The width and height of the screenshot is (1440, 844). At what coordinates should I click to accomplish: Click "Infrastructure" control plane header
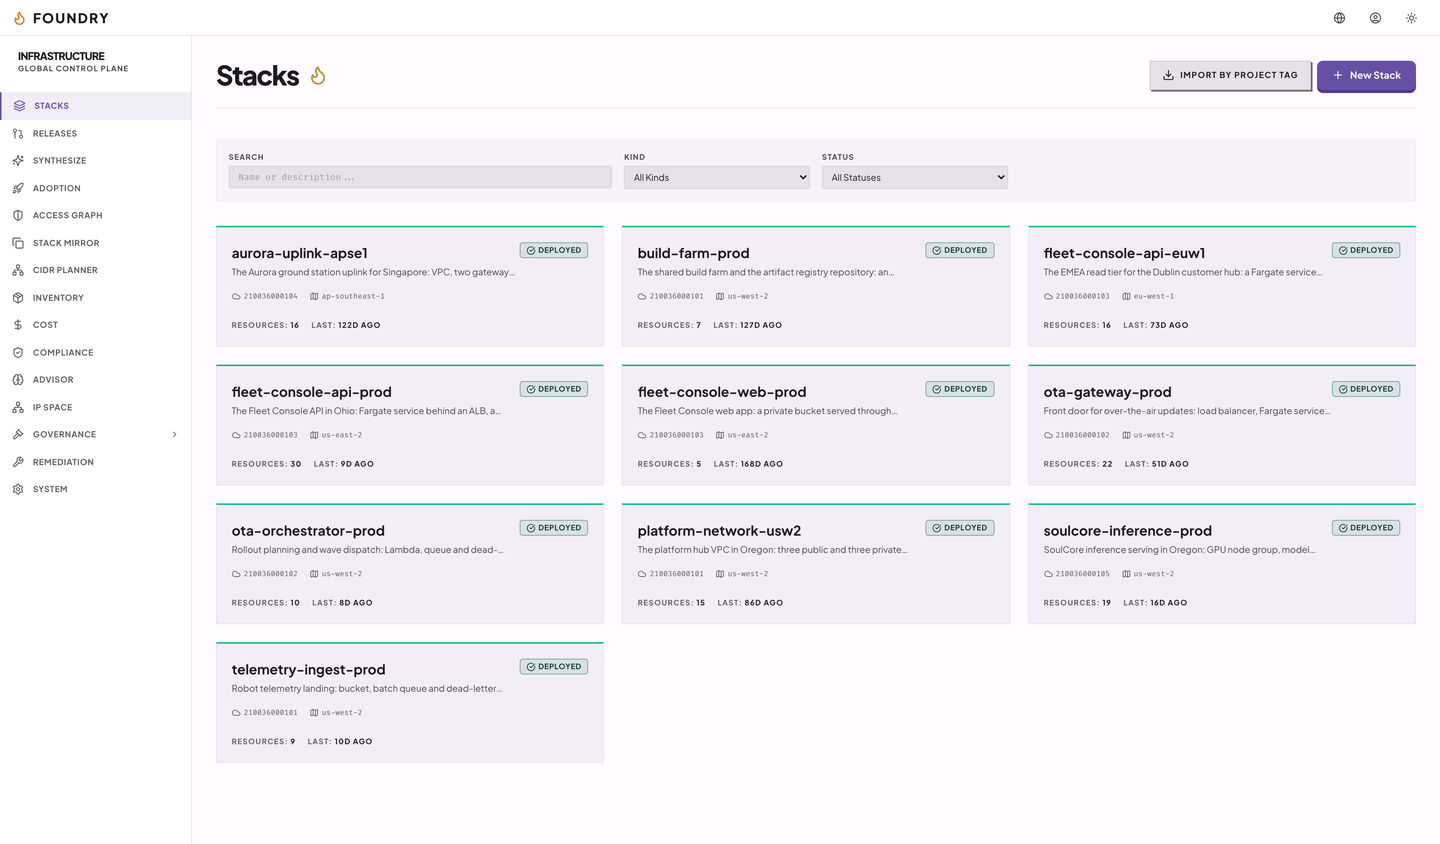pos(61,56)
